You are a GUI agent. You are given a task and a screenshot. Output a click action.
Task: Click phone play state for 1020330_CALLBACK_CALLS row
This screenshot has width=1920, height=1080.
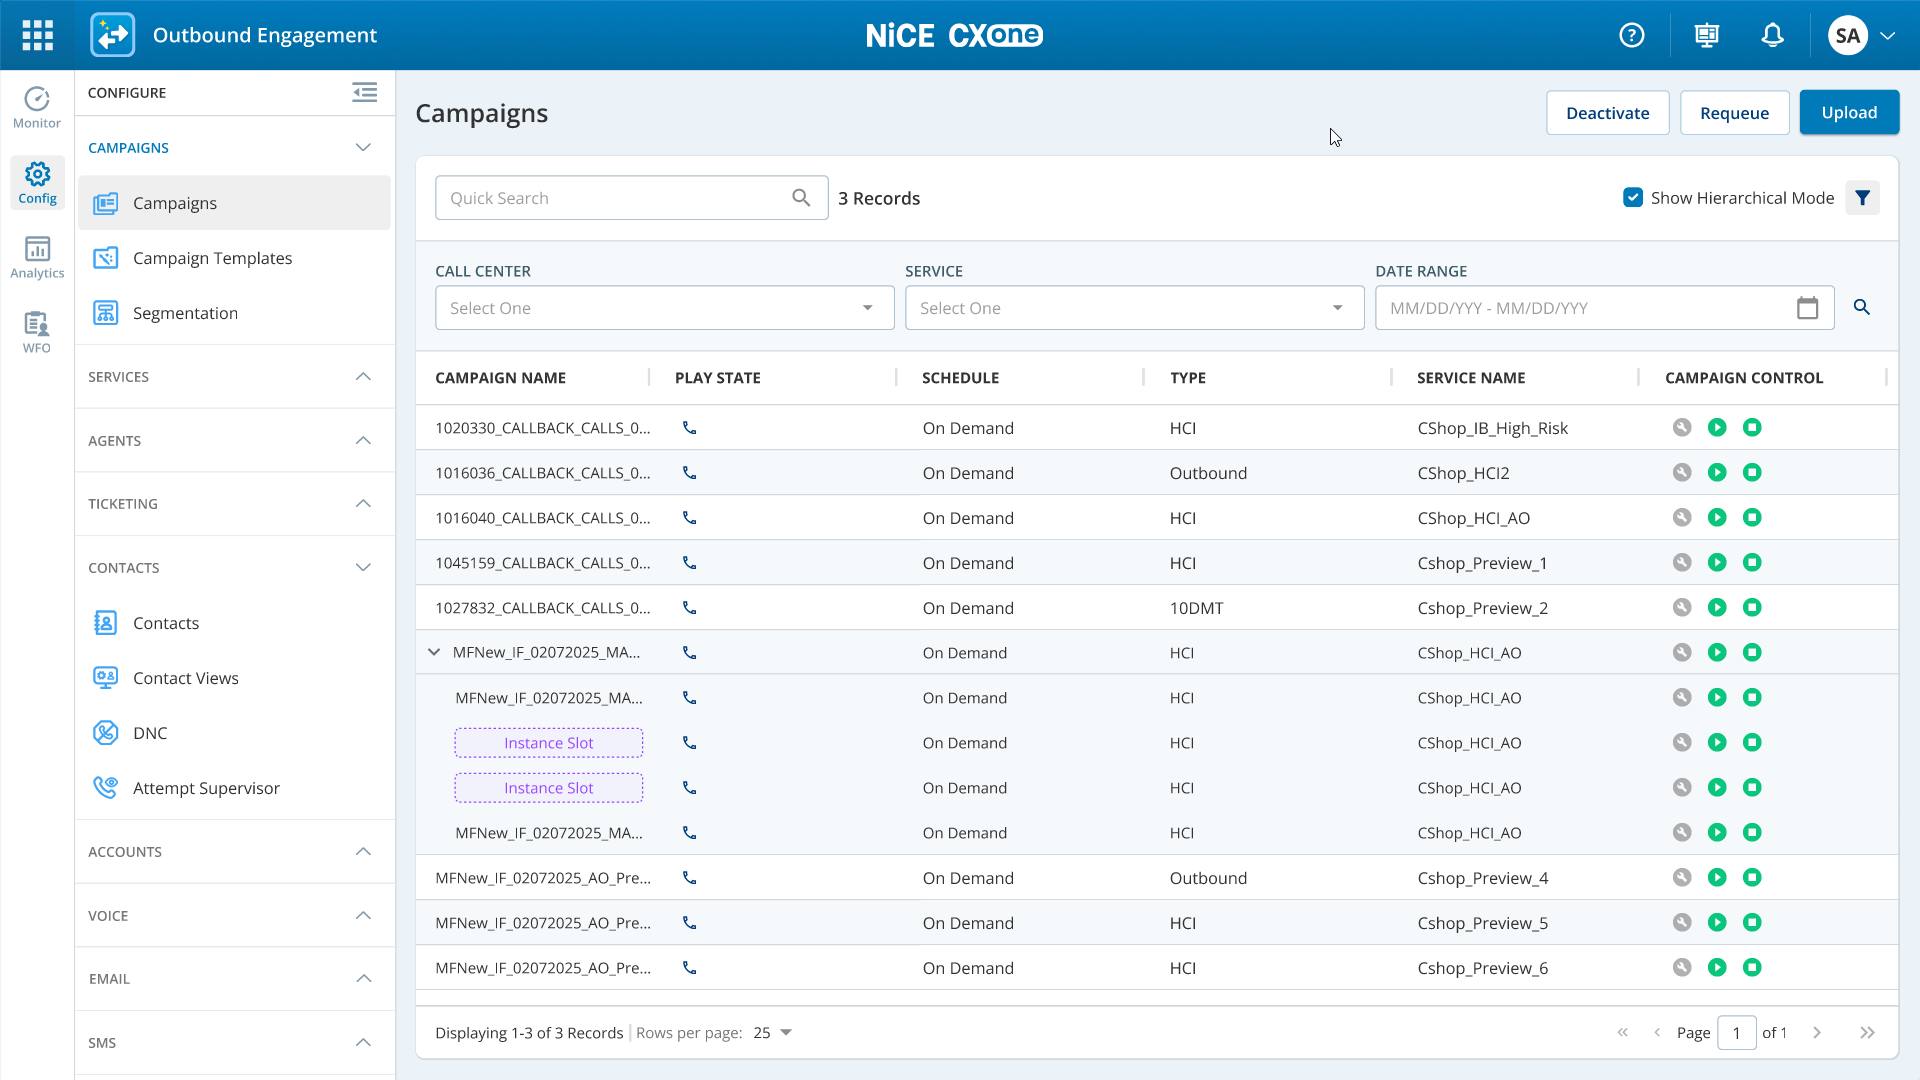point(689,428)
